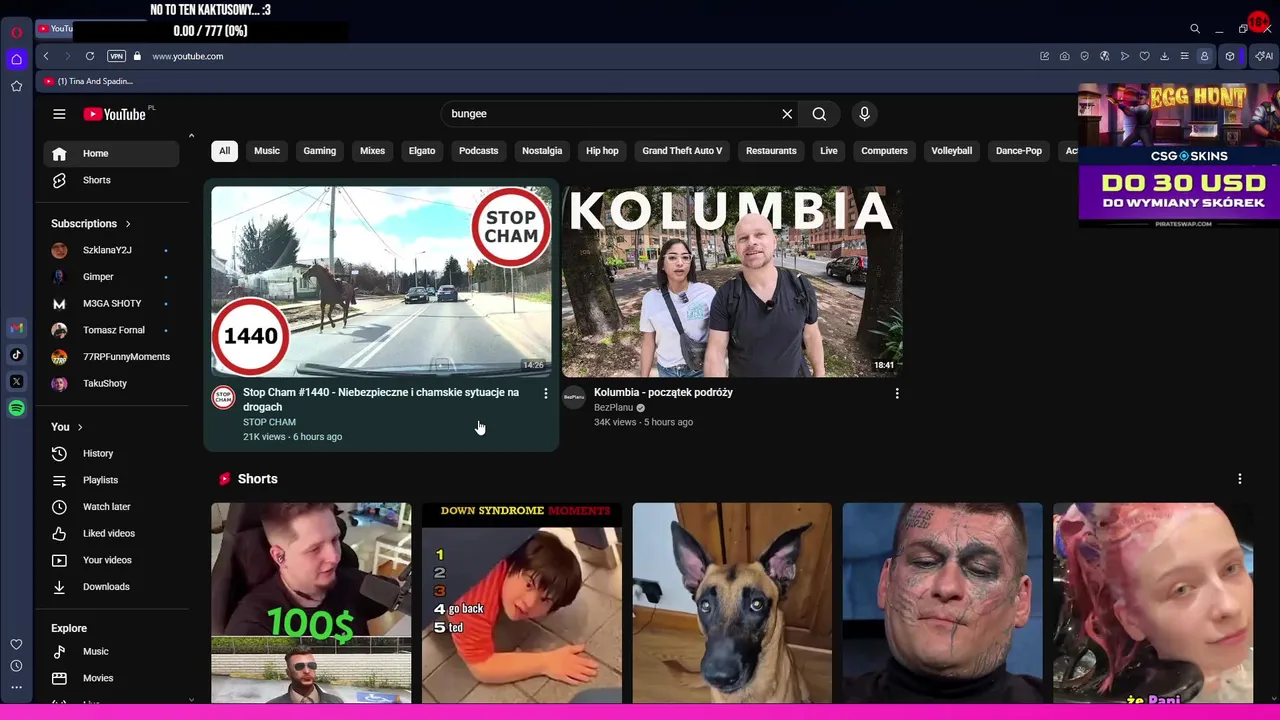This screenshot has height=720, width=1280.
Task: Clear the search box with the X
Action: (787, 114)
